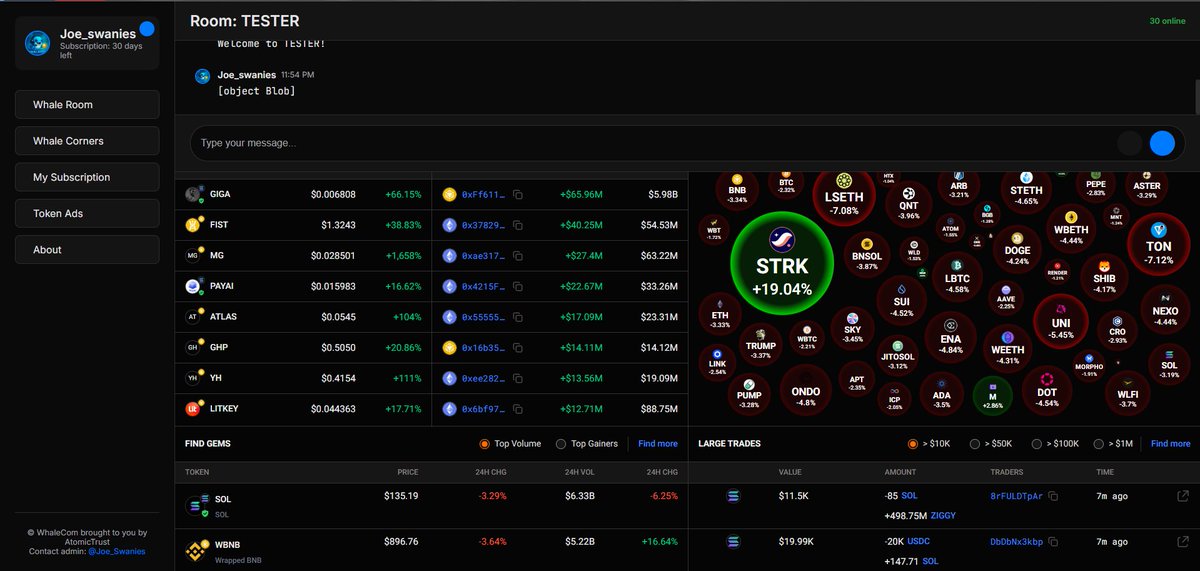Select the Top Gainers radio option
Viewport: 1200px width, 571px height.
tap(562, 444)
